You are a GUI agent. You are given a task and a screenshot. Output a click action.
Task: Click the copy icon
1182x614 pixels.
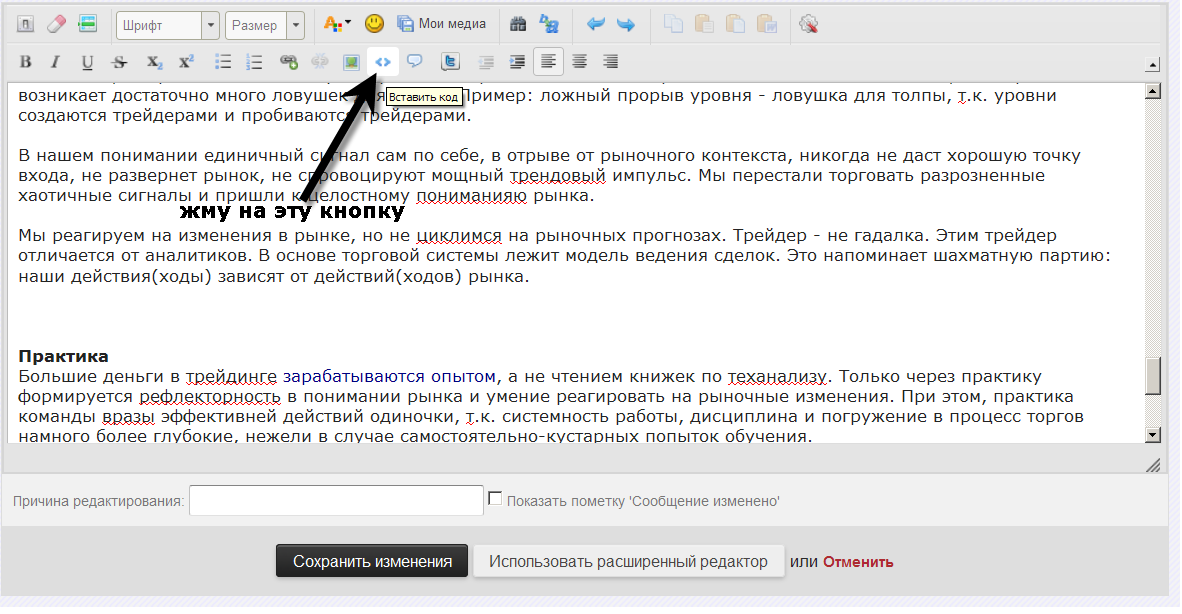click(x=672, y=24)
